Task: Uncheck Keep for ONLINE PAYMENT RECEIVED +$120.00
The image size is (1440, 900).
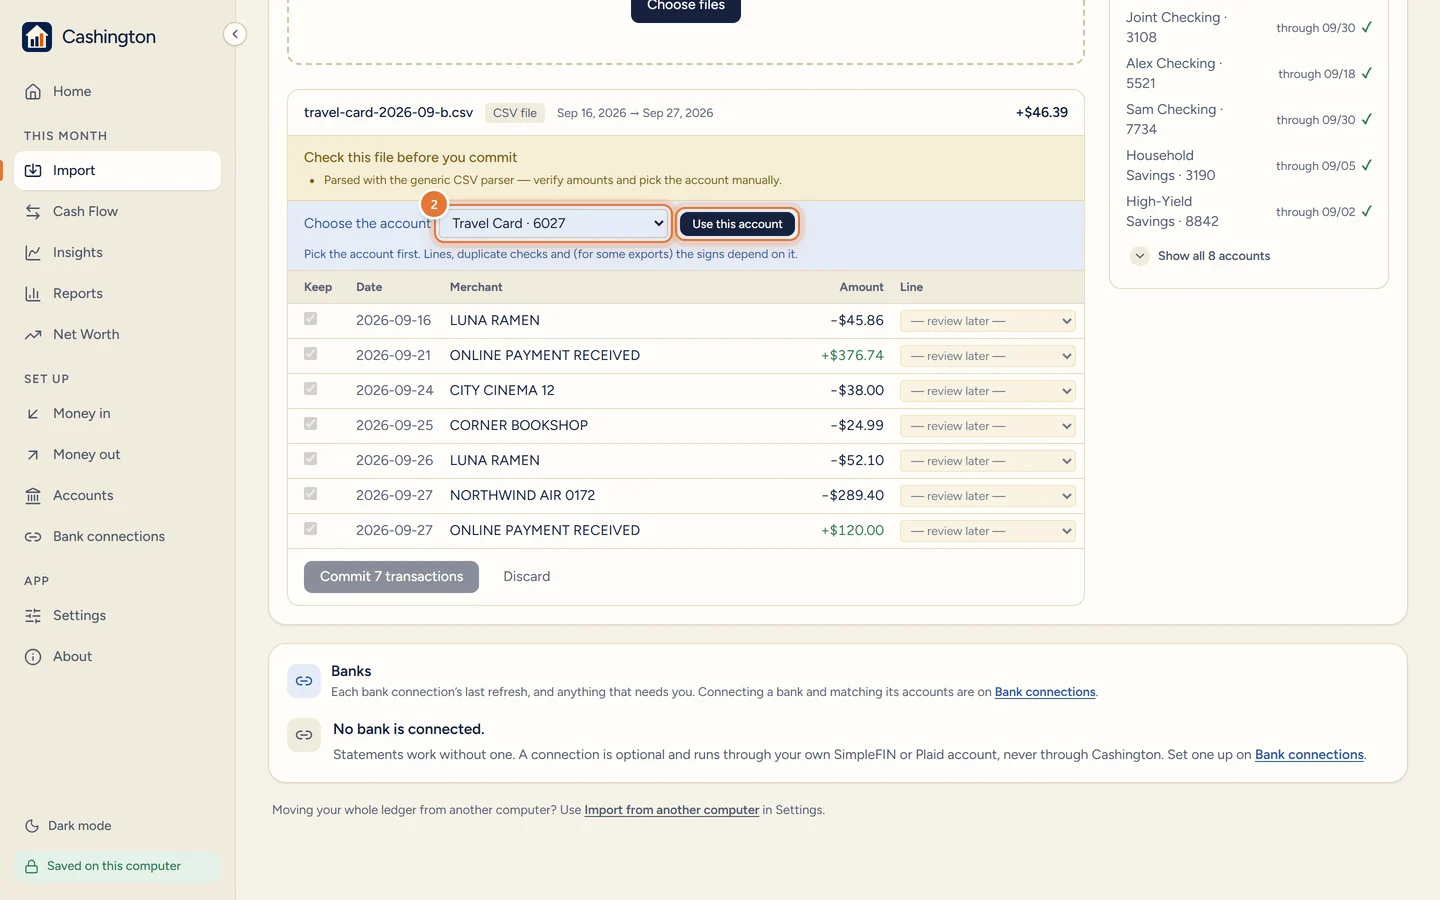Action: pyautogui.click(x=311, y=529)
